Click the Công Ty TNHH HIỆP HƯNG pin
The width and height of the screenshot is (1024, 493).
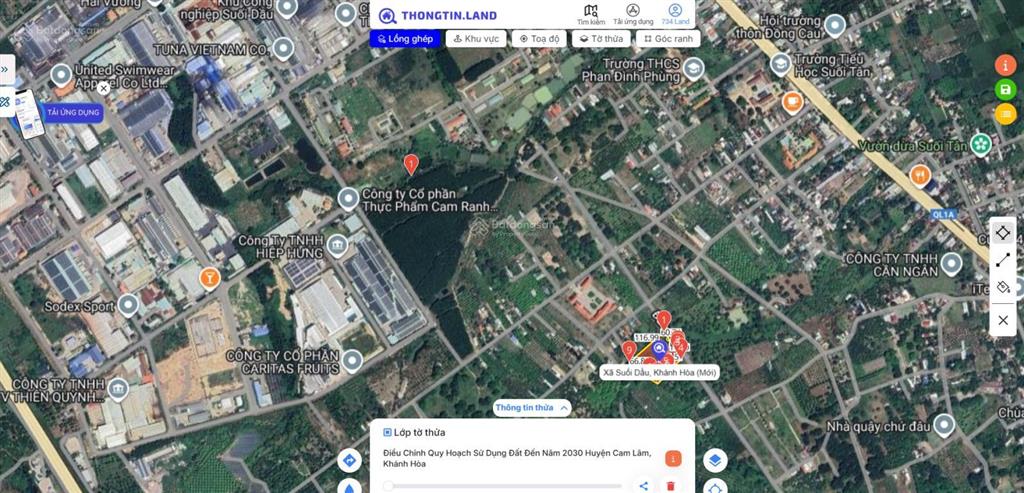(337, 246)
